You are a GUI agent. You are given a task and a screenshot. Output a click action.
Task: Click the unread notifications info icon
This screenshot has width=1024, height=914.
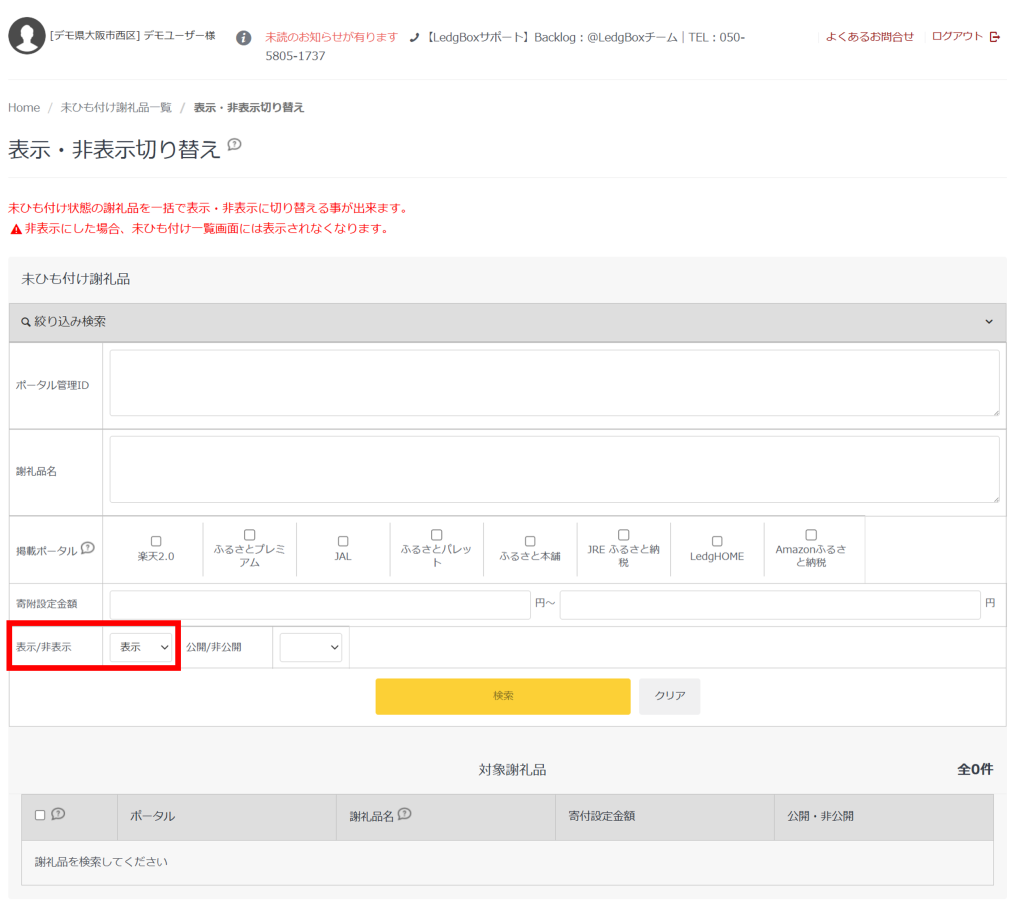[243, 38]
